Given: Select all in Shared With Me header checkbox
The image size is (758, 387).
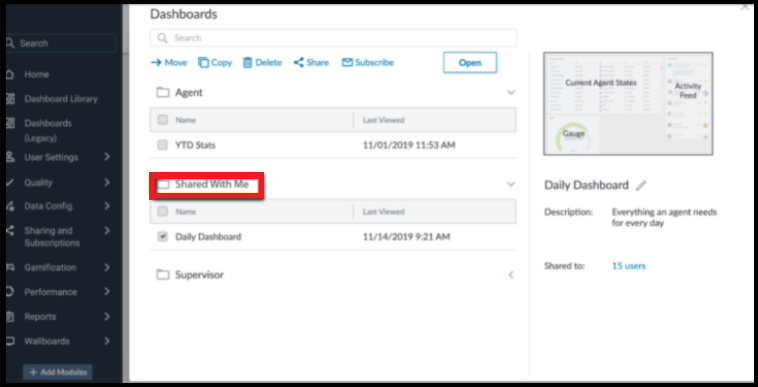Looking at the screenshot, I should tap(162, 211).
